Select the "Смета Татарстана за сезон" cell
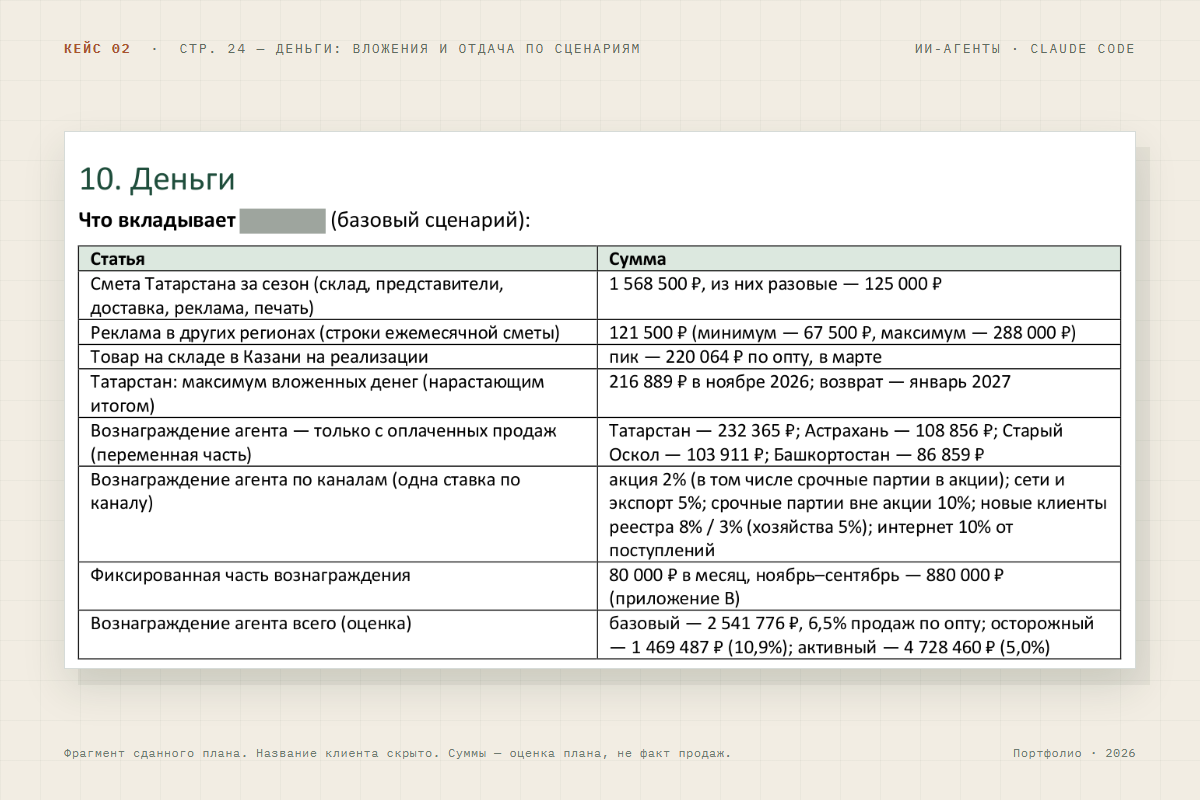 click(338, 296)
